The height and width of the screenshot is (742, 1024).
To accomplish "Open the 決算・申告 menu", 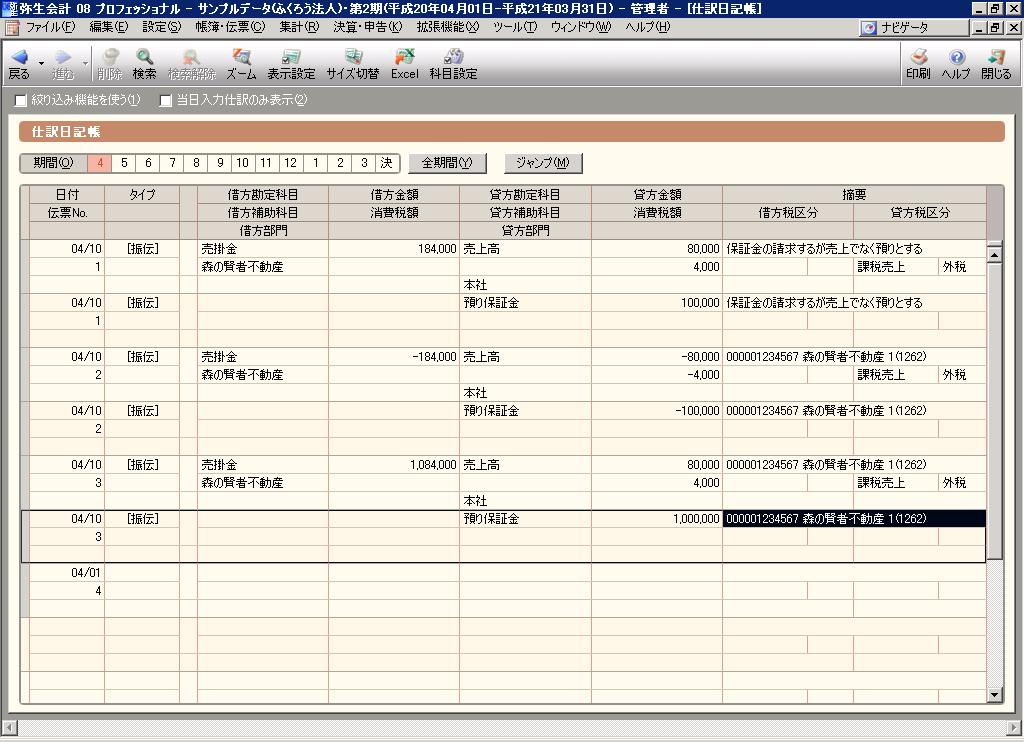I will pos(368,27).
